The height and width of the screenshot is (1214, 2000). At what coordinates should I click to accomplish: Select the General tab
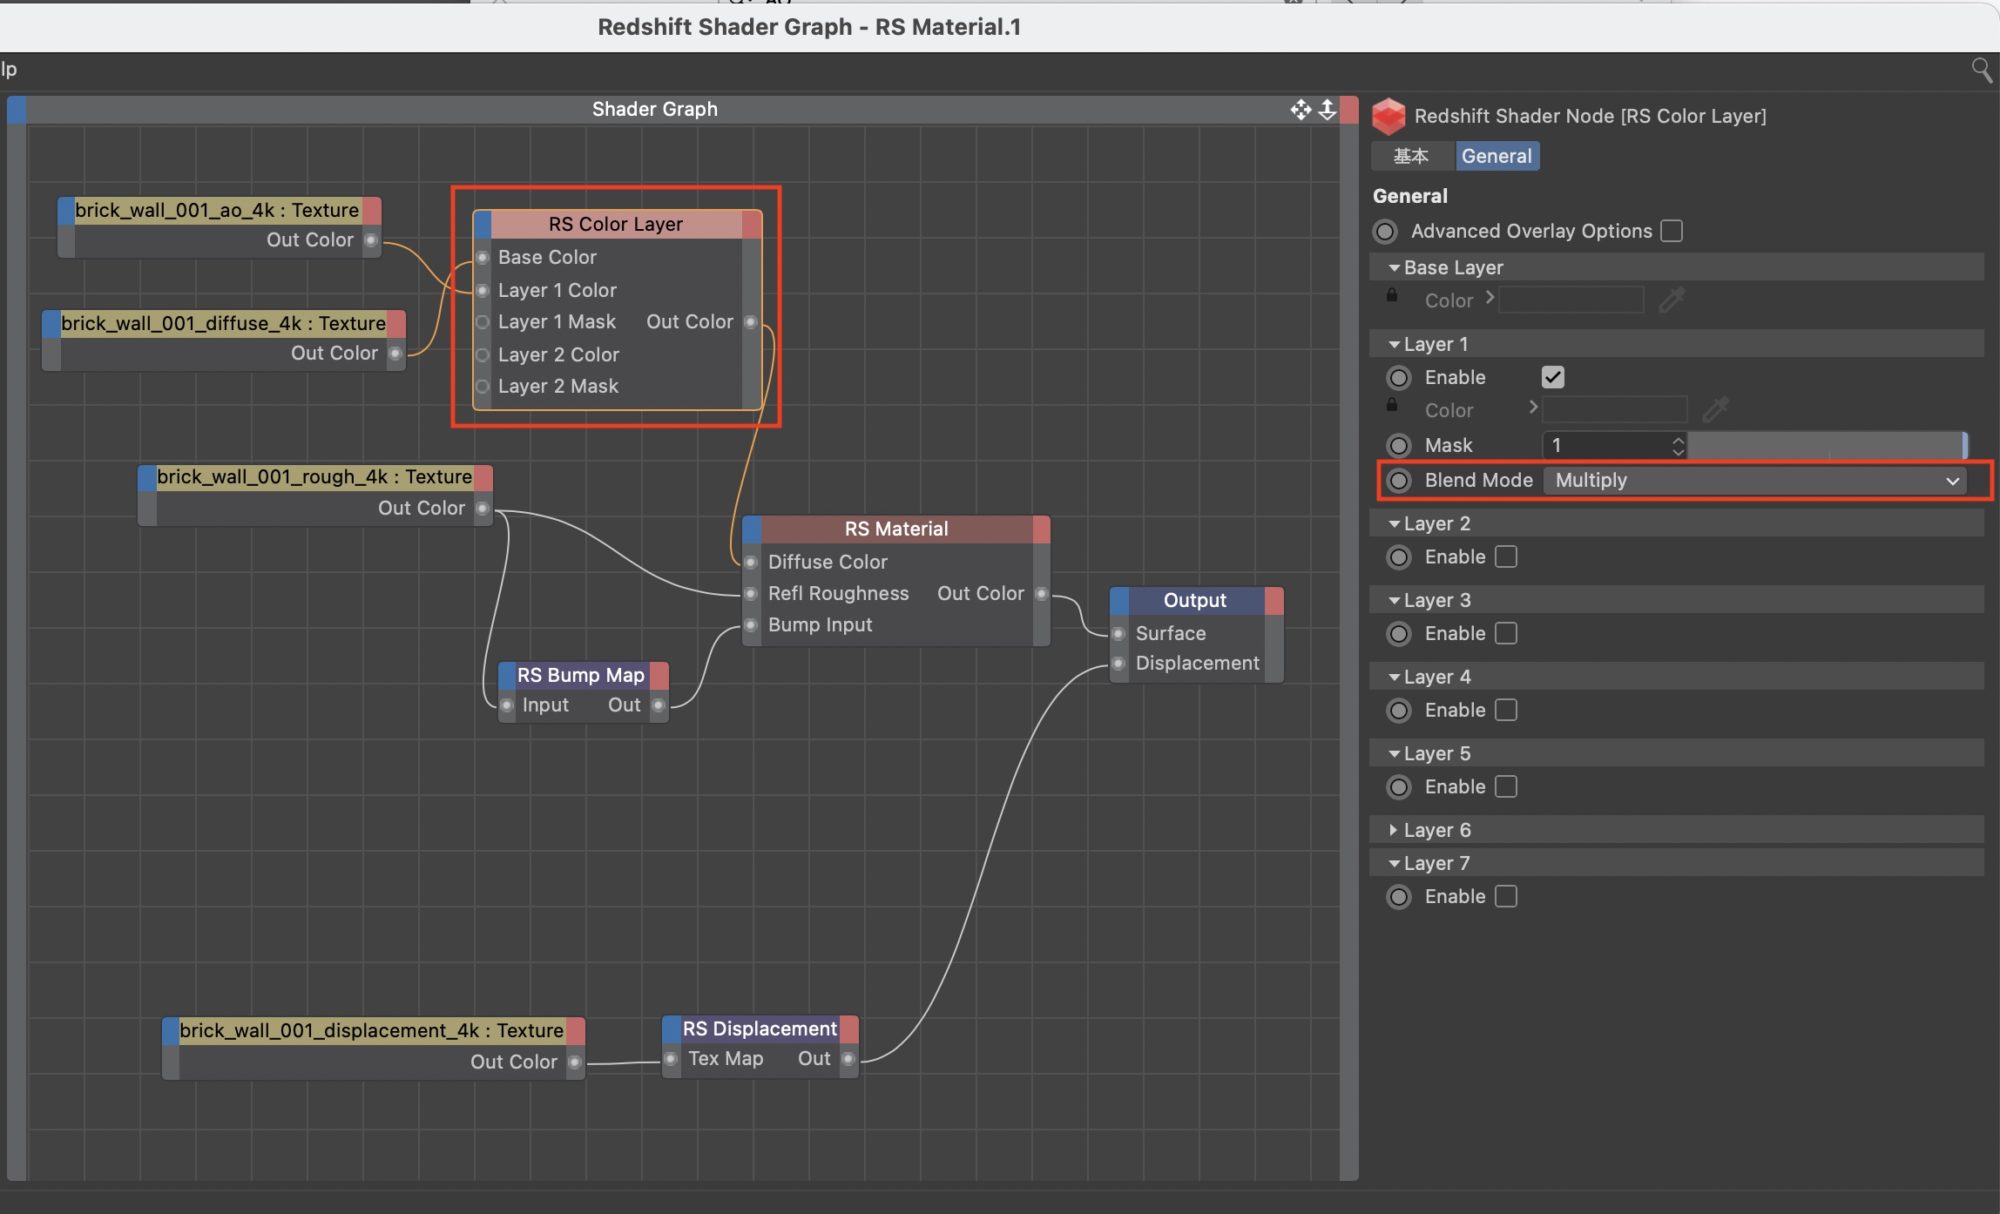pyautogui.click(x=1496, y=156)
